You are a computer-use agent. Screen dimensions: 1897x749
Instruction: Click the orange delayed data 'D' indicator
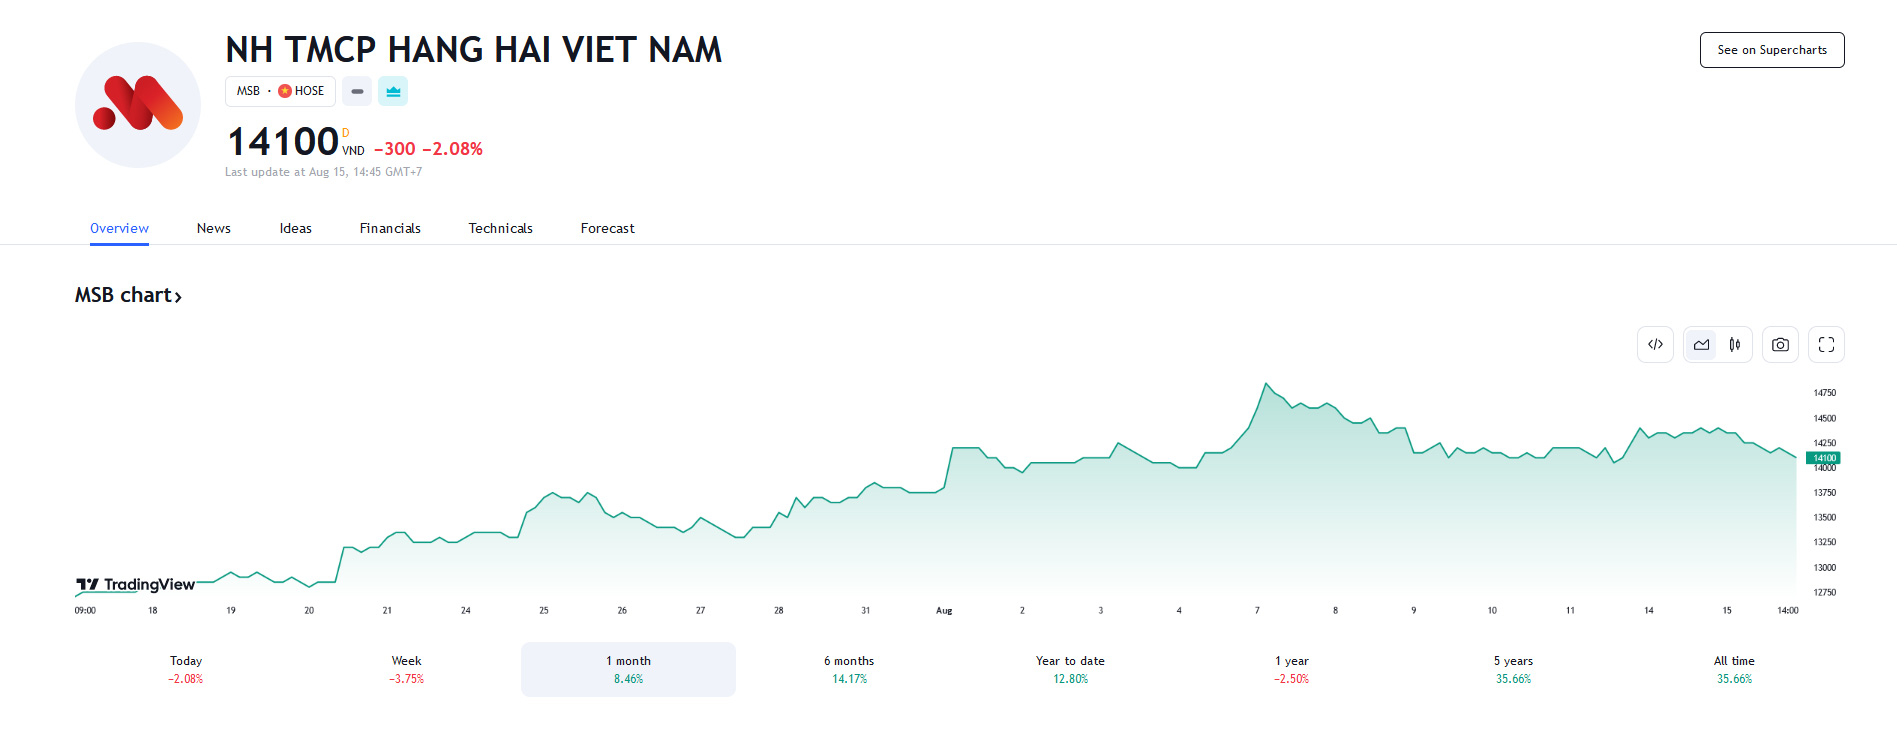pyautogui.click(x=346, y=133)
